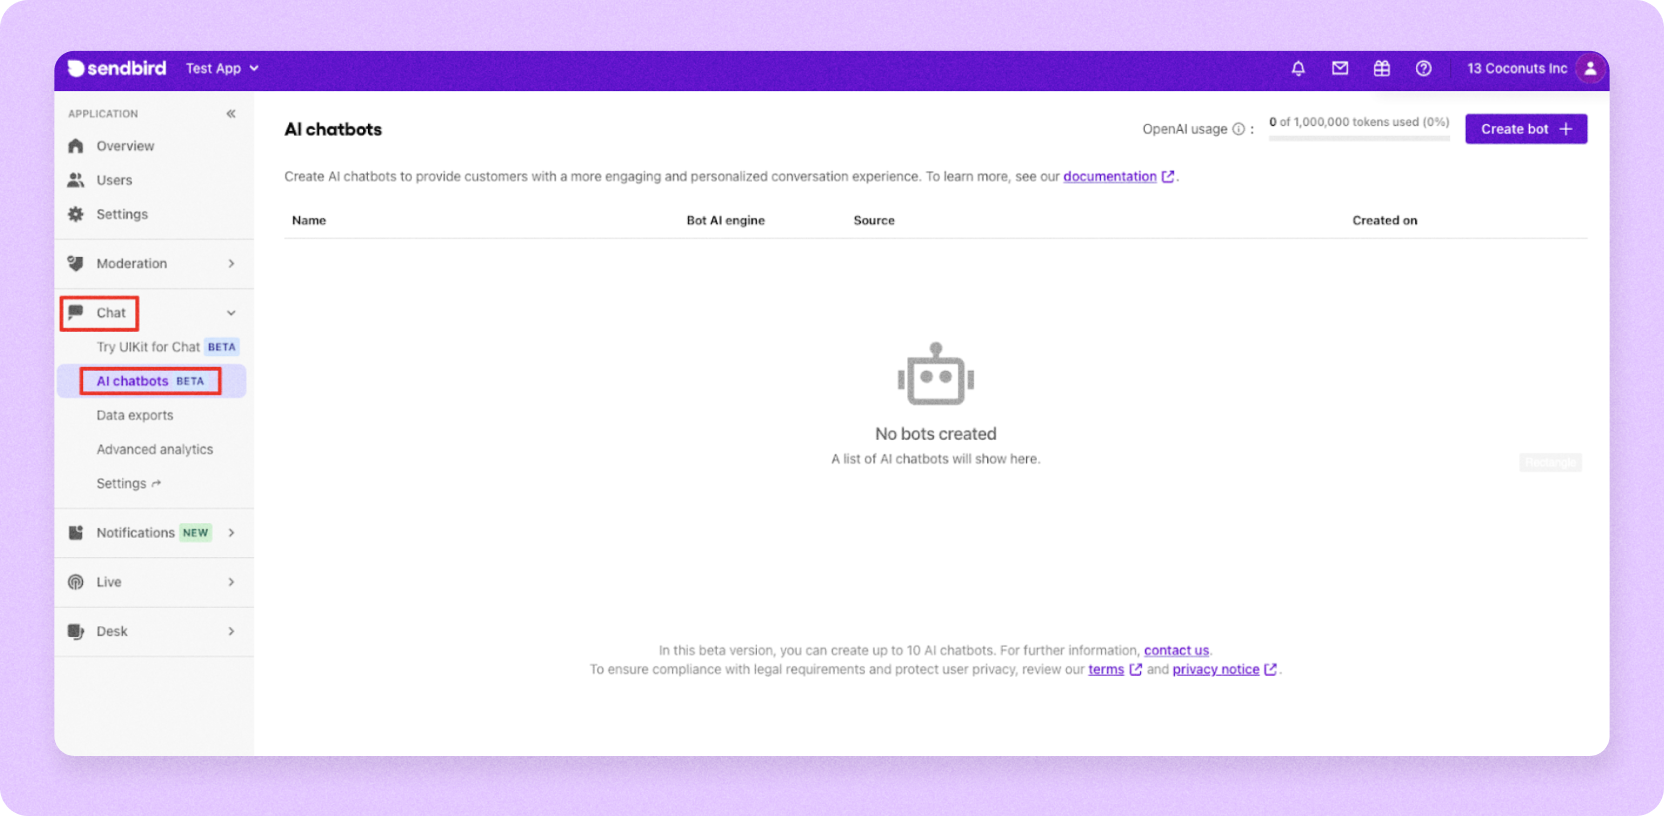
Task: Open the notifications bell icon
Action: coord(1298,68)
